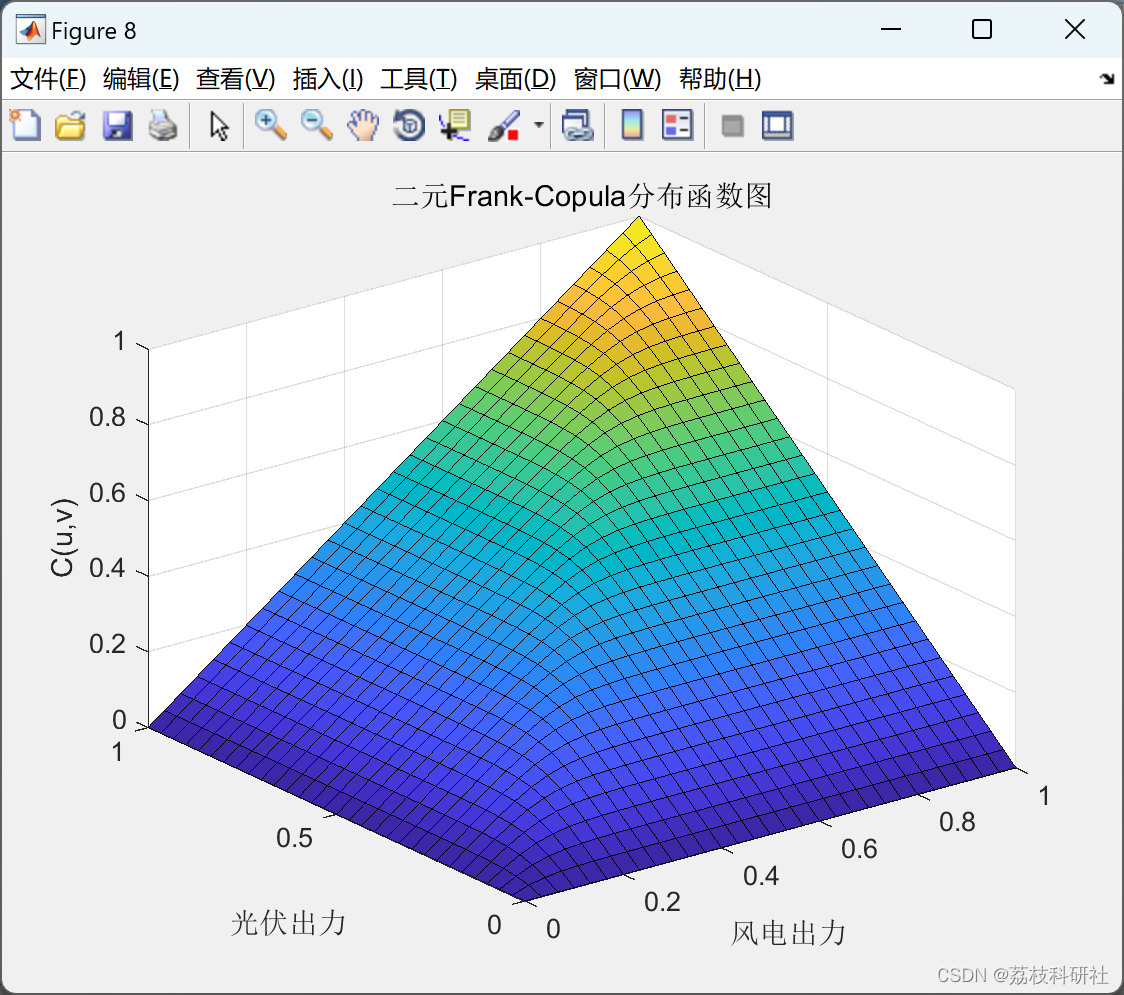Viewport: 1124px width, 995px height.
Task: Insert Legend from the toolbar
Action: (x=677, y=125)
